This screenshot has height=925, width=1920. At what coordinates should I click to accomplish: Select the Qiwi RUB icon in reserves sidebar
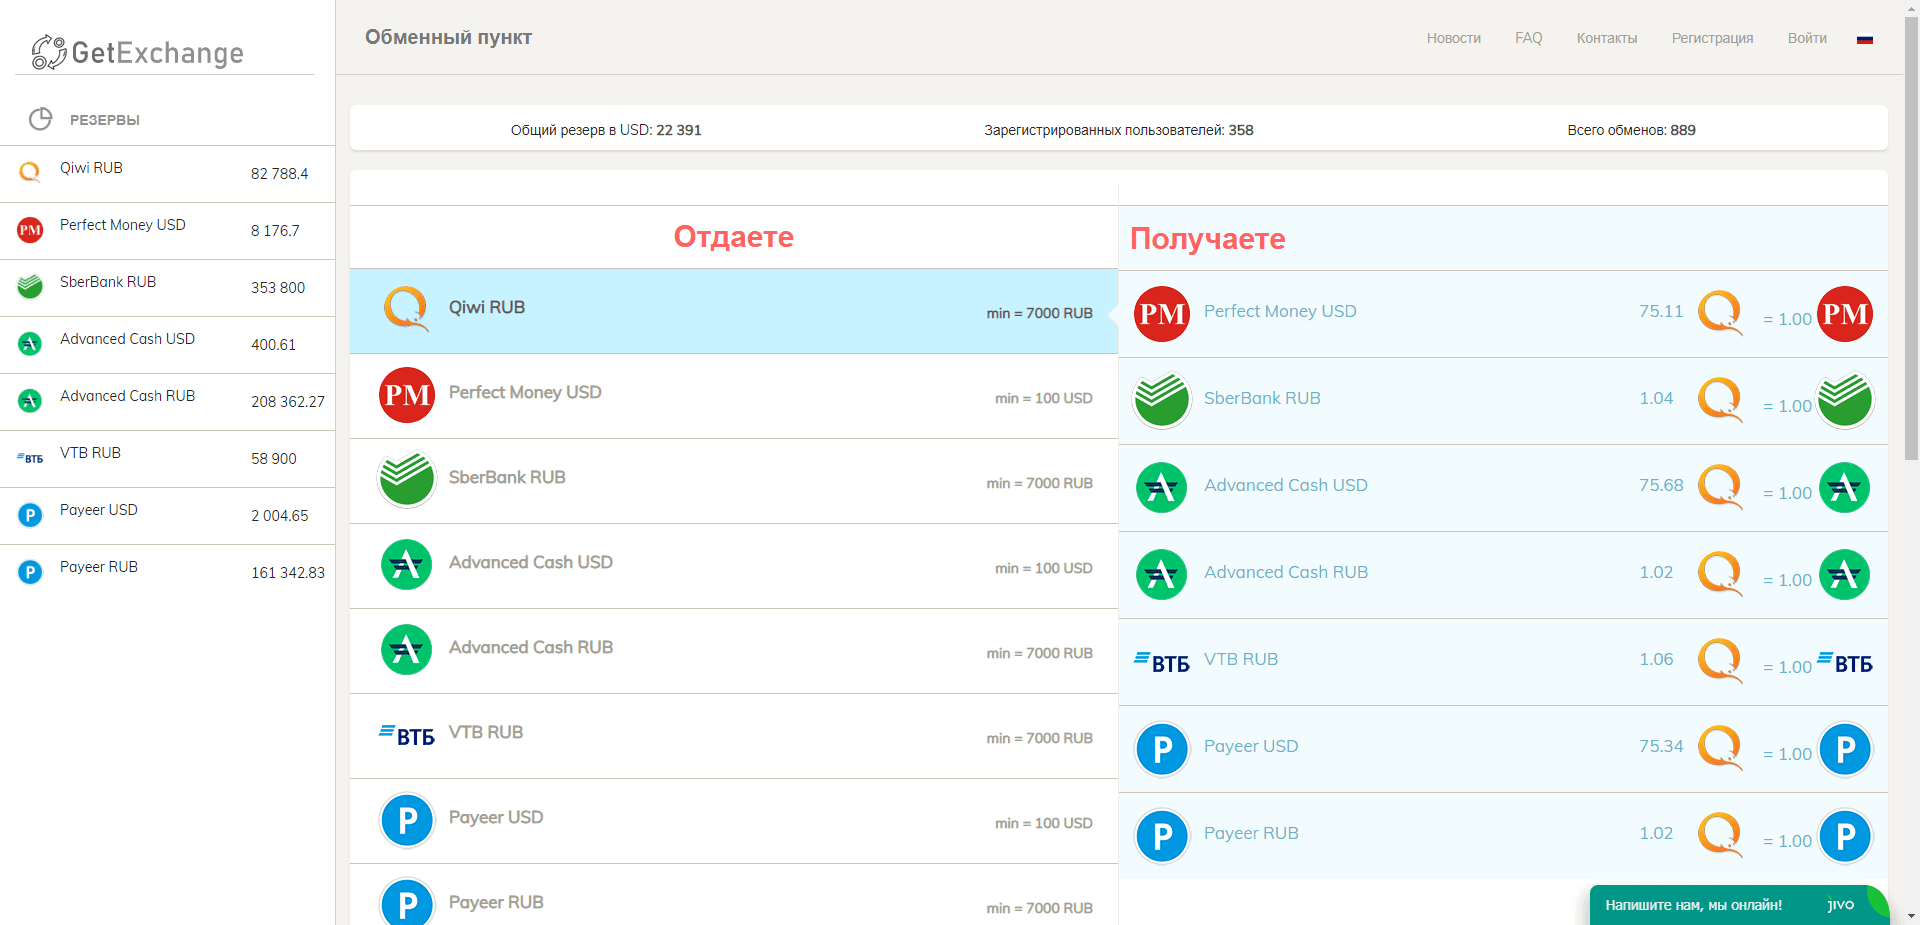pyautogui.click(x=29, y=172)
